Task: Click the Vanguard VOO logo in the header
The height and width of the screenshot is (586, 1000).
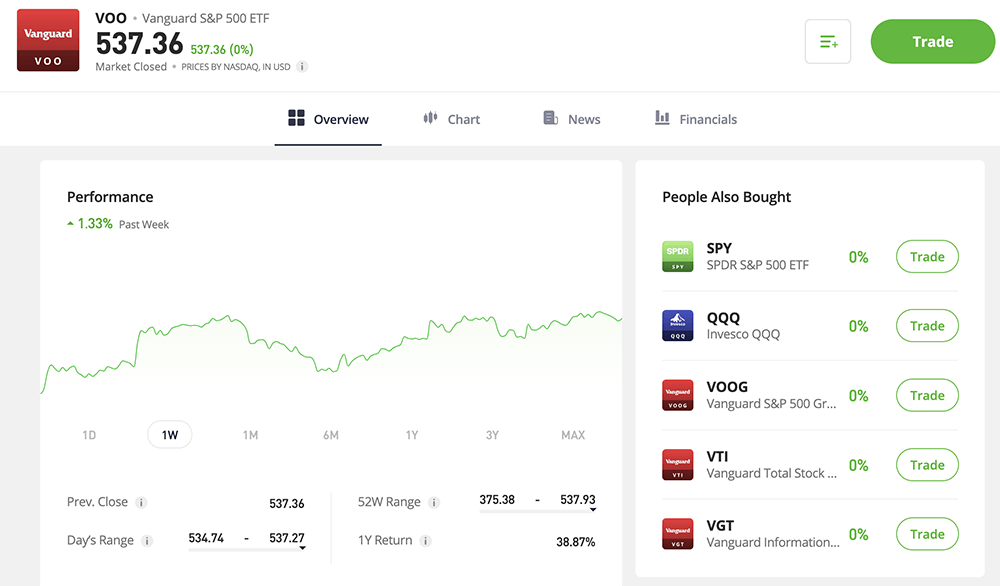Action: click(x=47, y=40)
